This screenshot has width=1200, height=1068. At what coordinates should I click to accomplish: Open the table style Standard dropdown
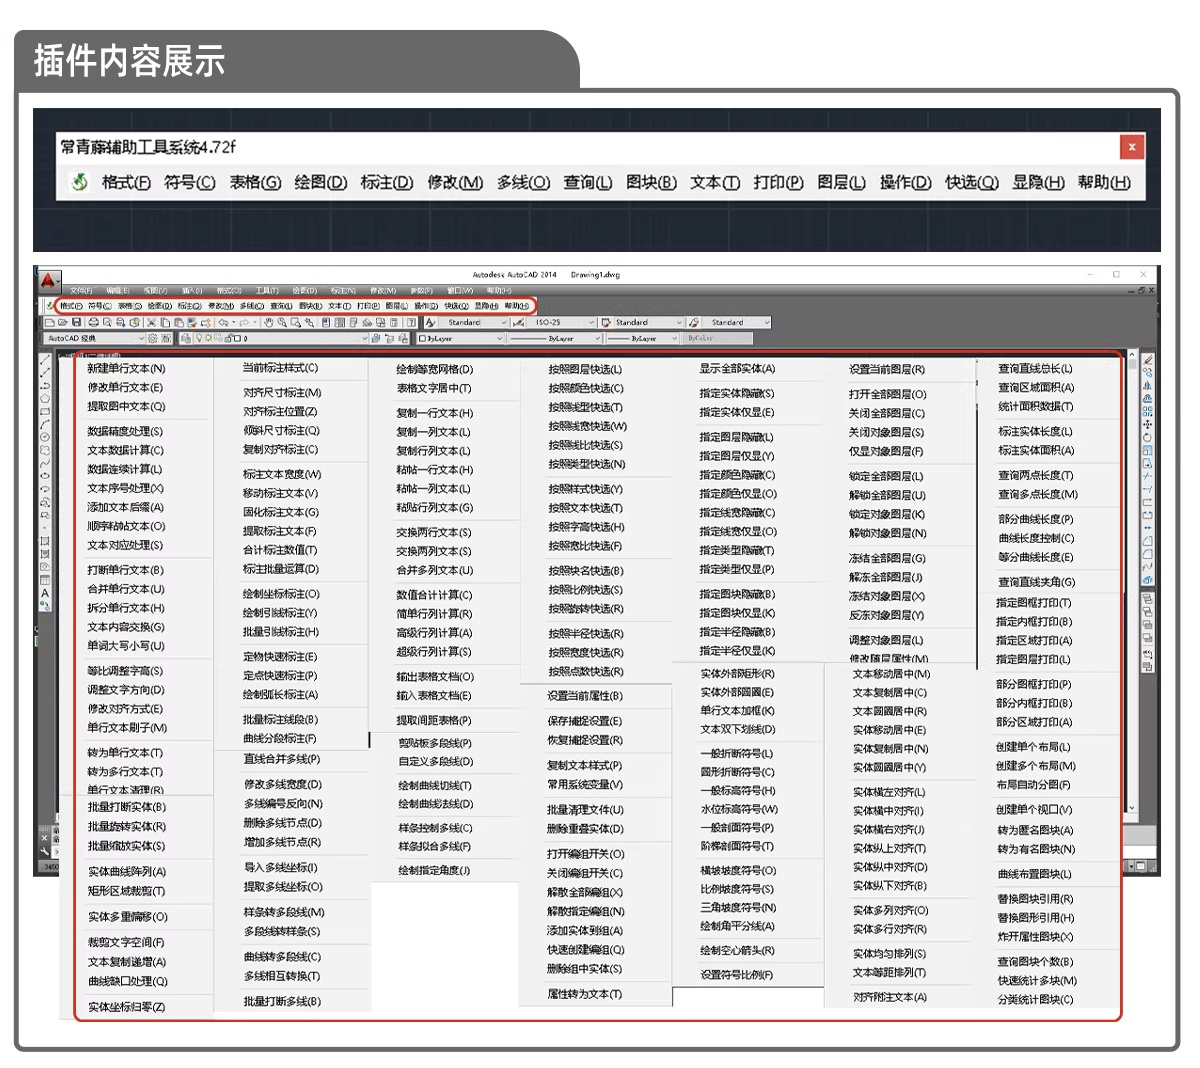[647, 322]
